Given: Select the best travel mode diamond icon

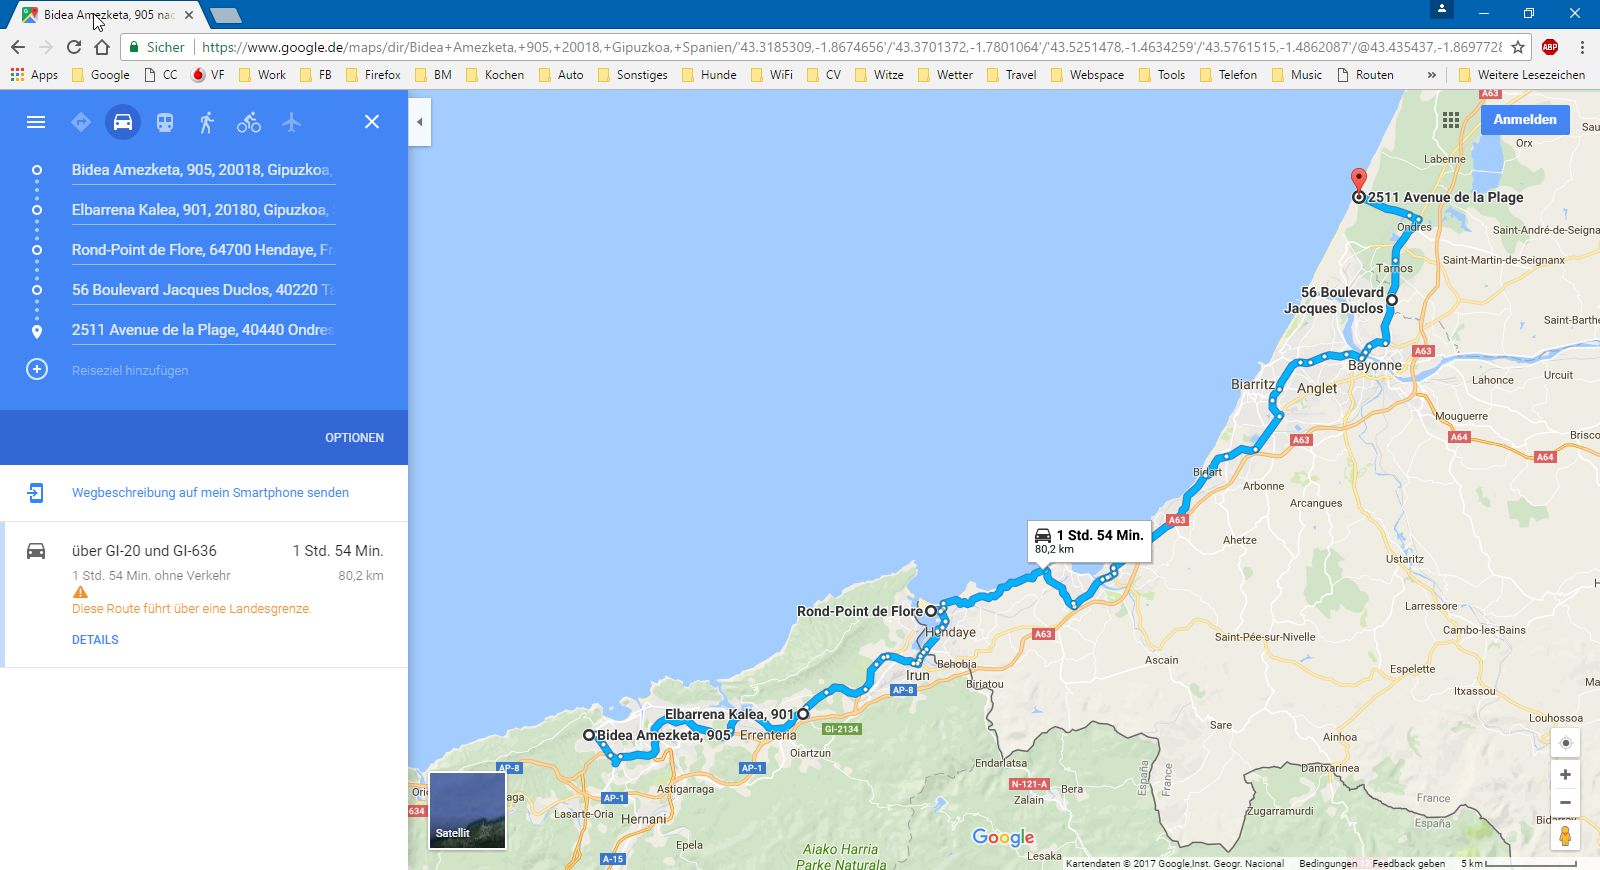Looking at the screenshot, I should click(81, 122).
